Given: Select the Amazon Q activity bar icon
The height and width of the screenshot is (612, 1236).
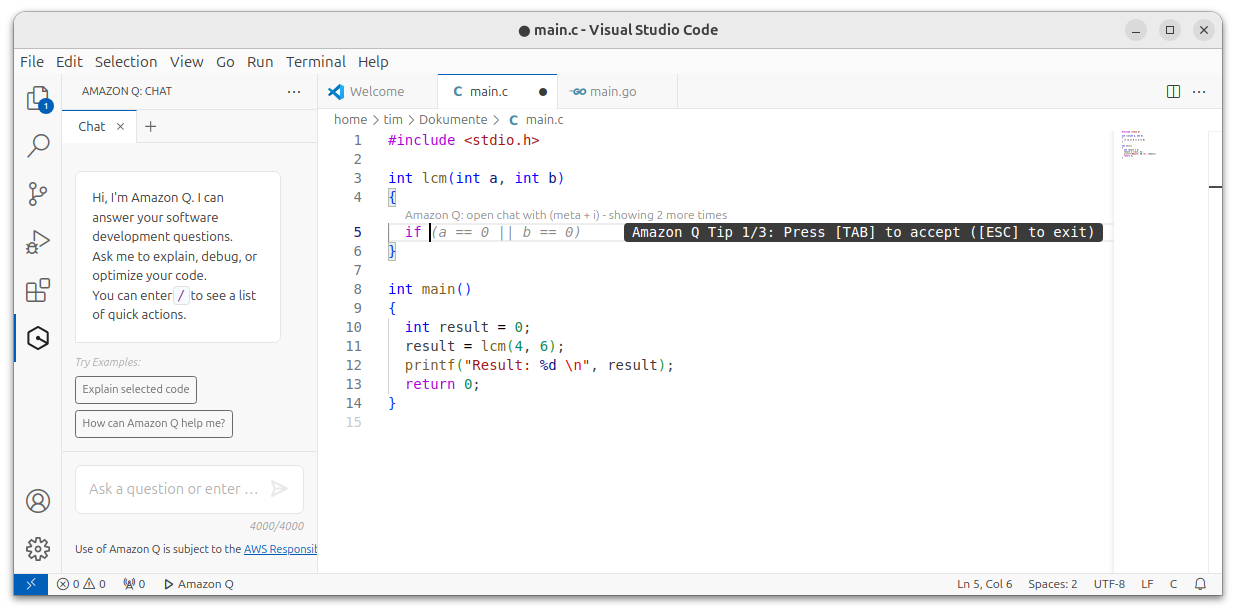Looking at the screenshot, I should 38,338.
